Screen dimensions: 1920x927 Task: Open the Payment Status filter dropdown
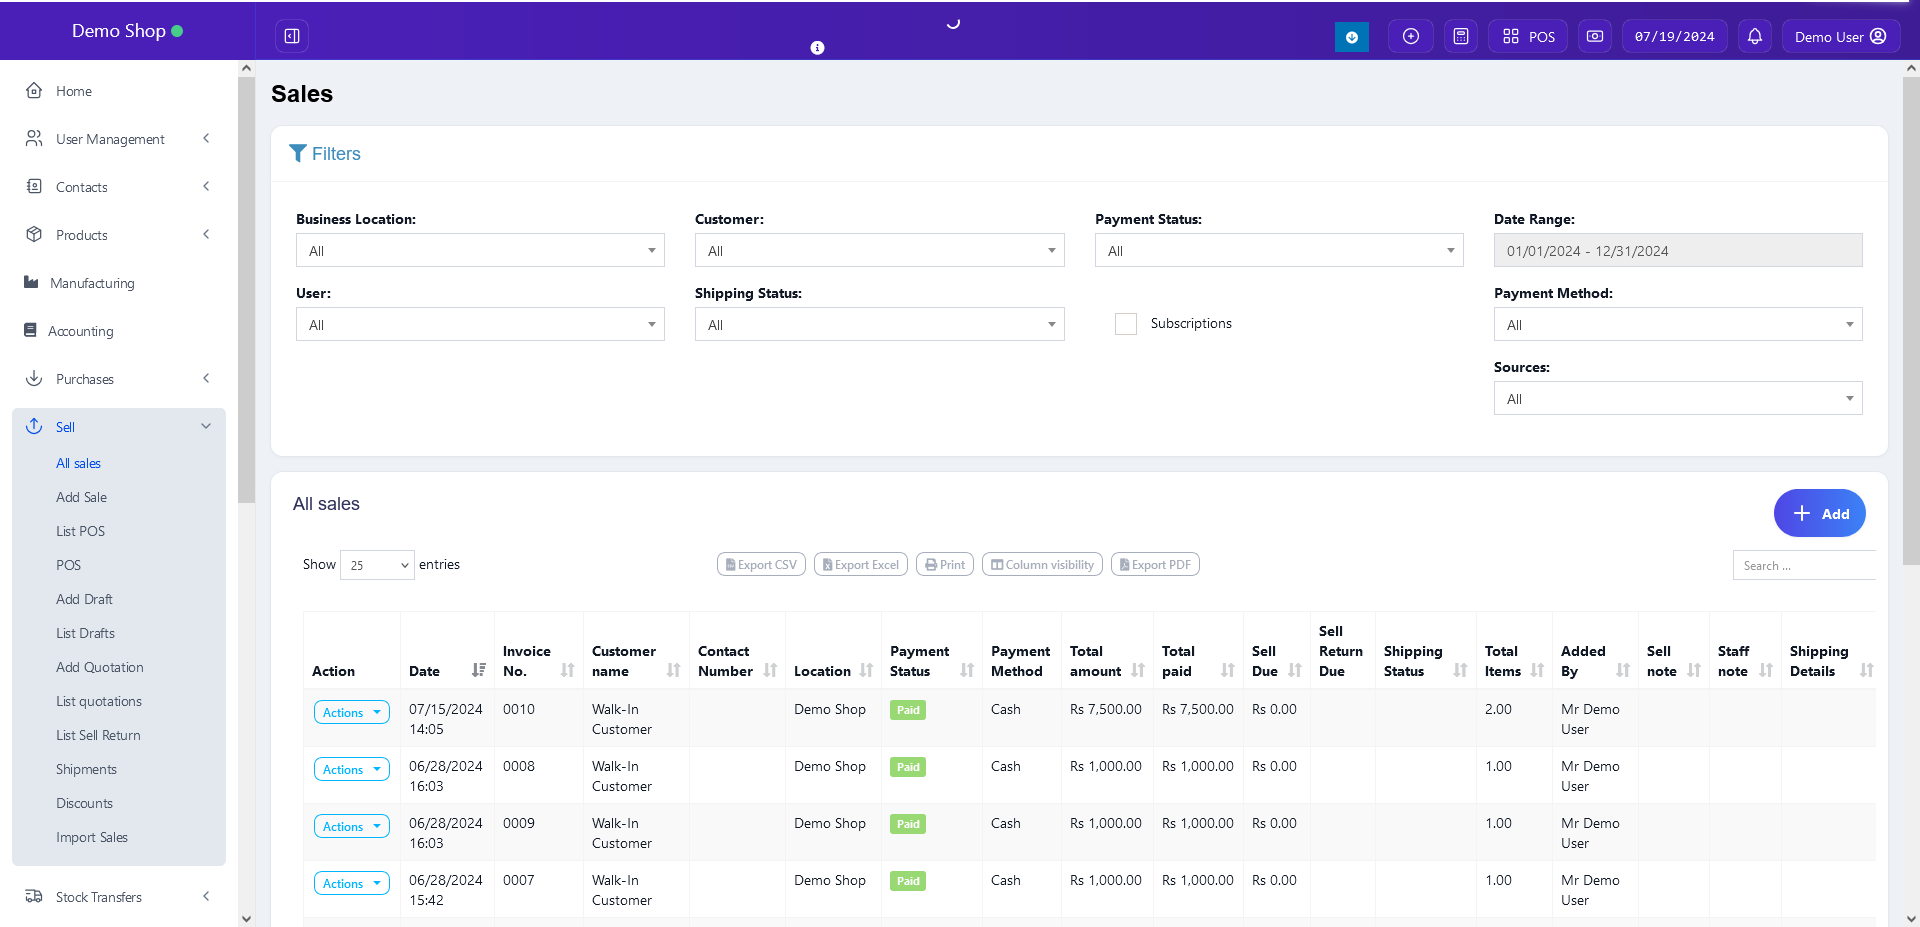click(x=1278, y=251)
